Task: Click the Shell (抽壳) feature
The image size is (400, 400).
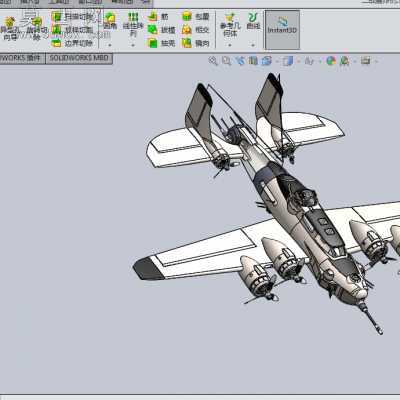Action: 162,43
